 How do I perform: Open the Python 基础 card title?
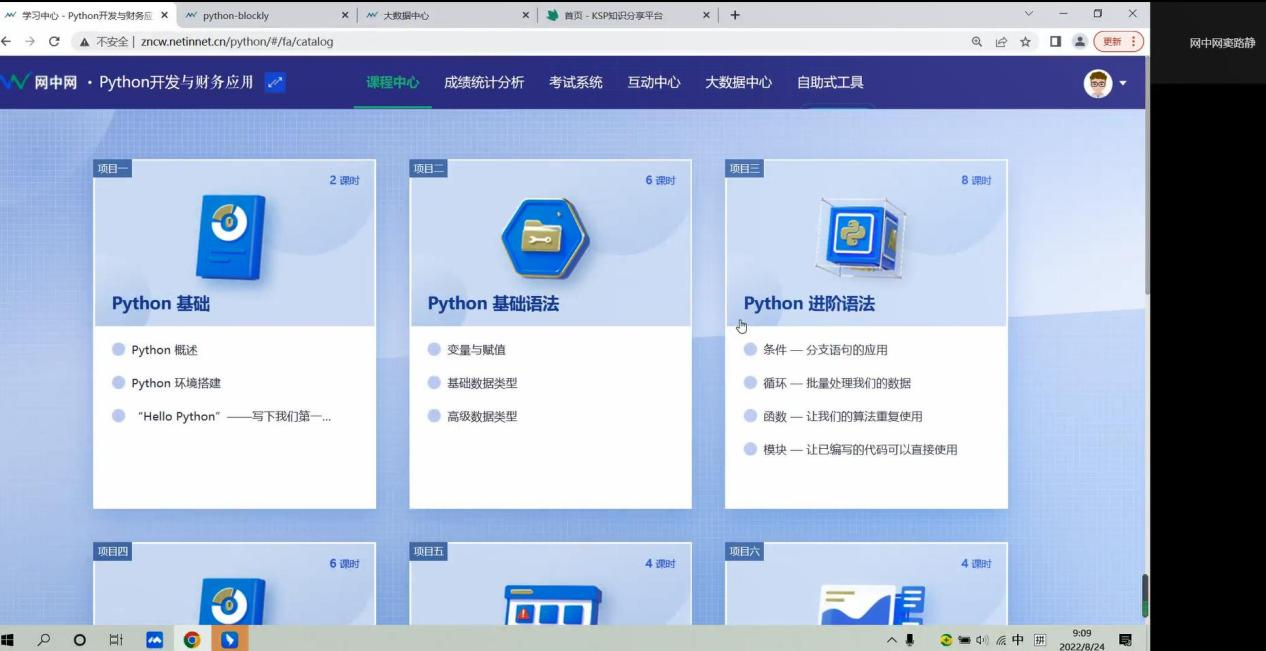point(161,304)
